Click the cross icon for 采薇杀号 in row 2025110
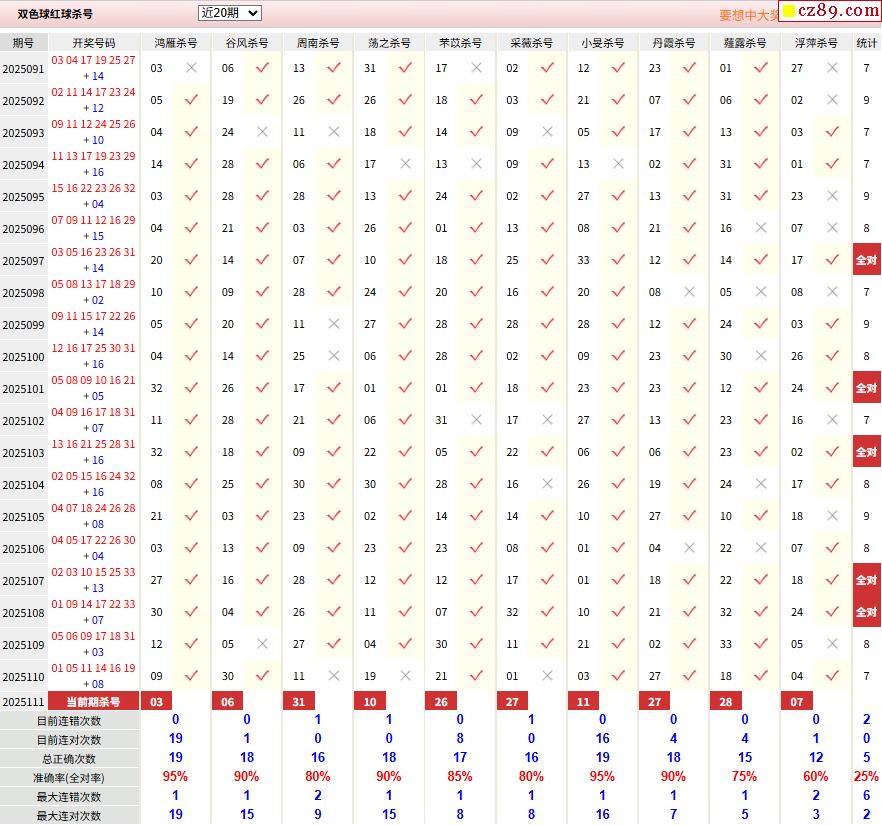Screen dimensions: 882x825 click(x=547, y=676)
